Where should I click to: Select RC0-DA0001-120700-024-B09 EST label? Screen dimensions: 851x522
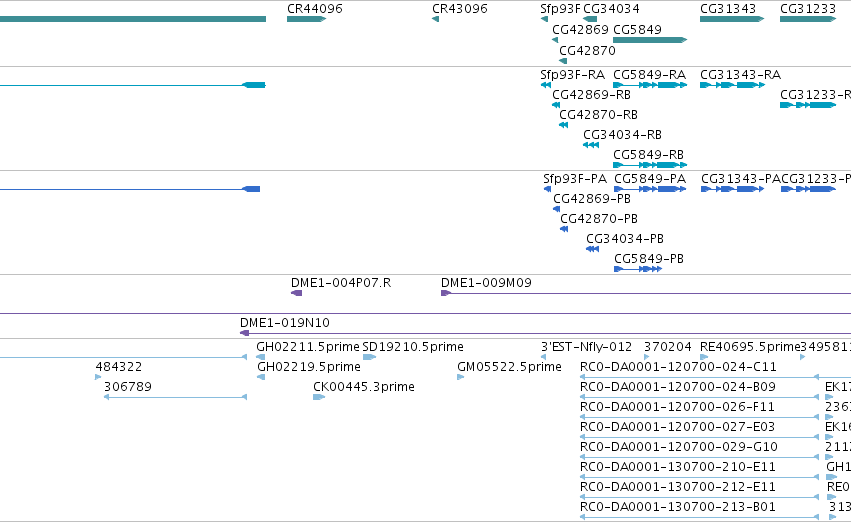pyautogui.click(x=677, y=387)
